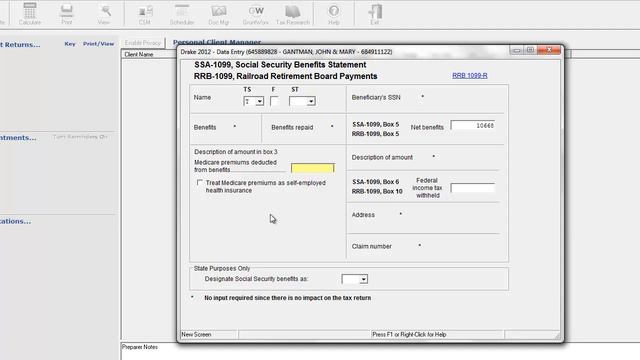Select 'Benefits repaid' label
This screenshot has height=360, width=640.
click(x=292, y=127)
